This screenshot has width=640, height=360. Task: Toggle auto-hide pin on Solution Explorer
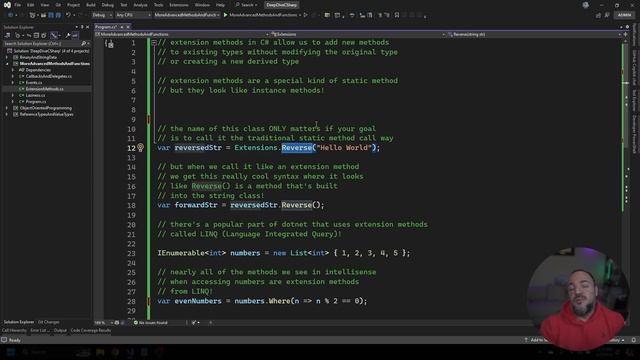[82, 27]
